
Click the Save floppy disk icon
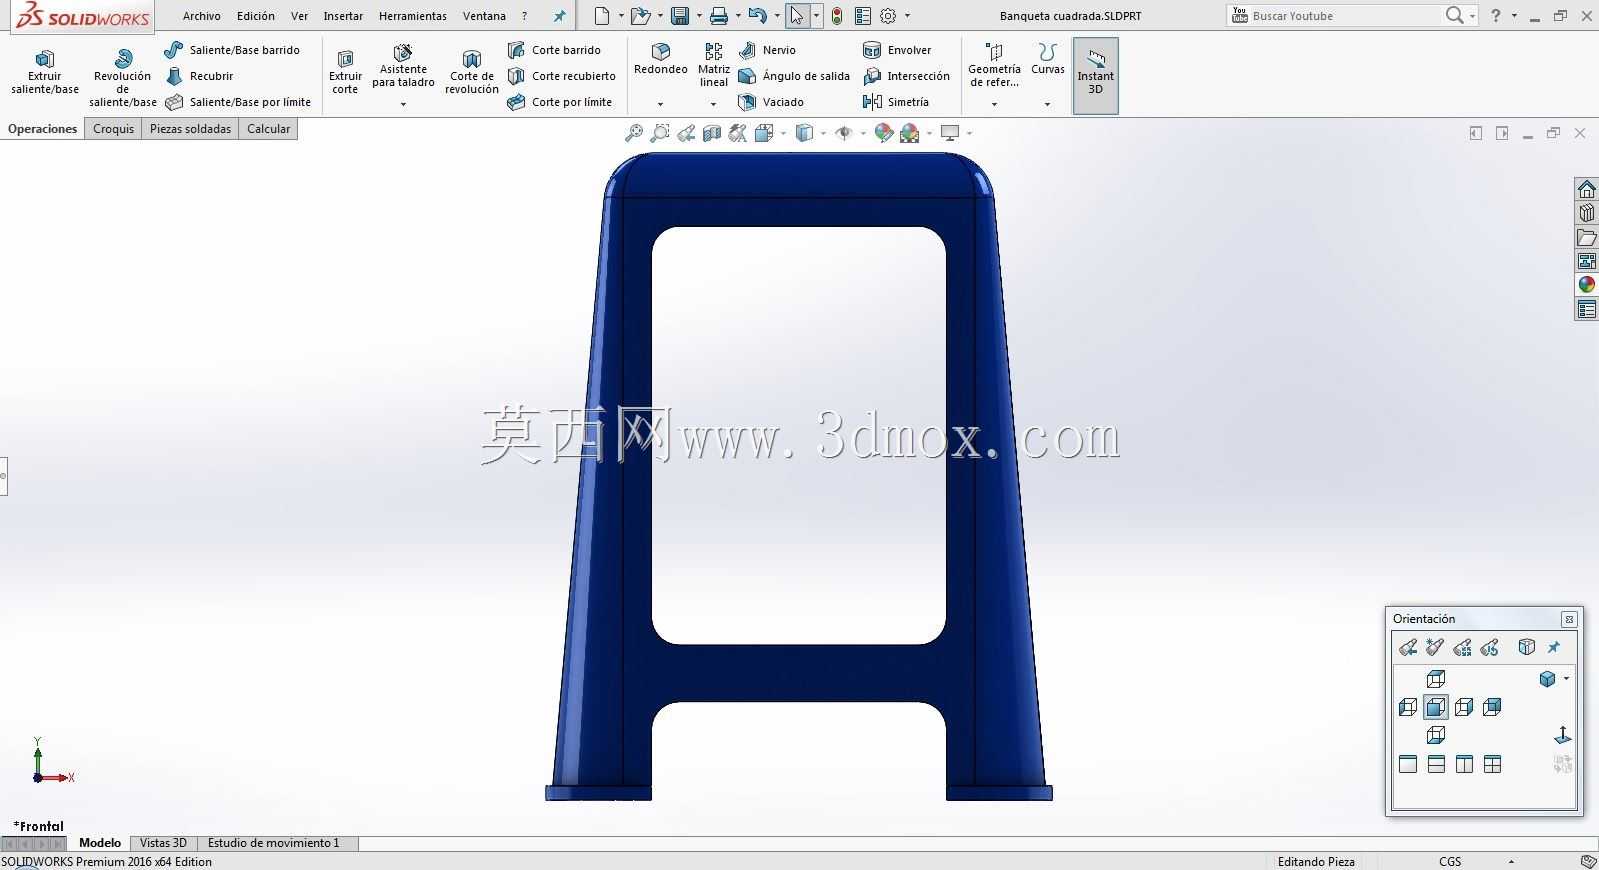point(680,16)
